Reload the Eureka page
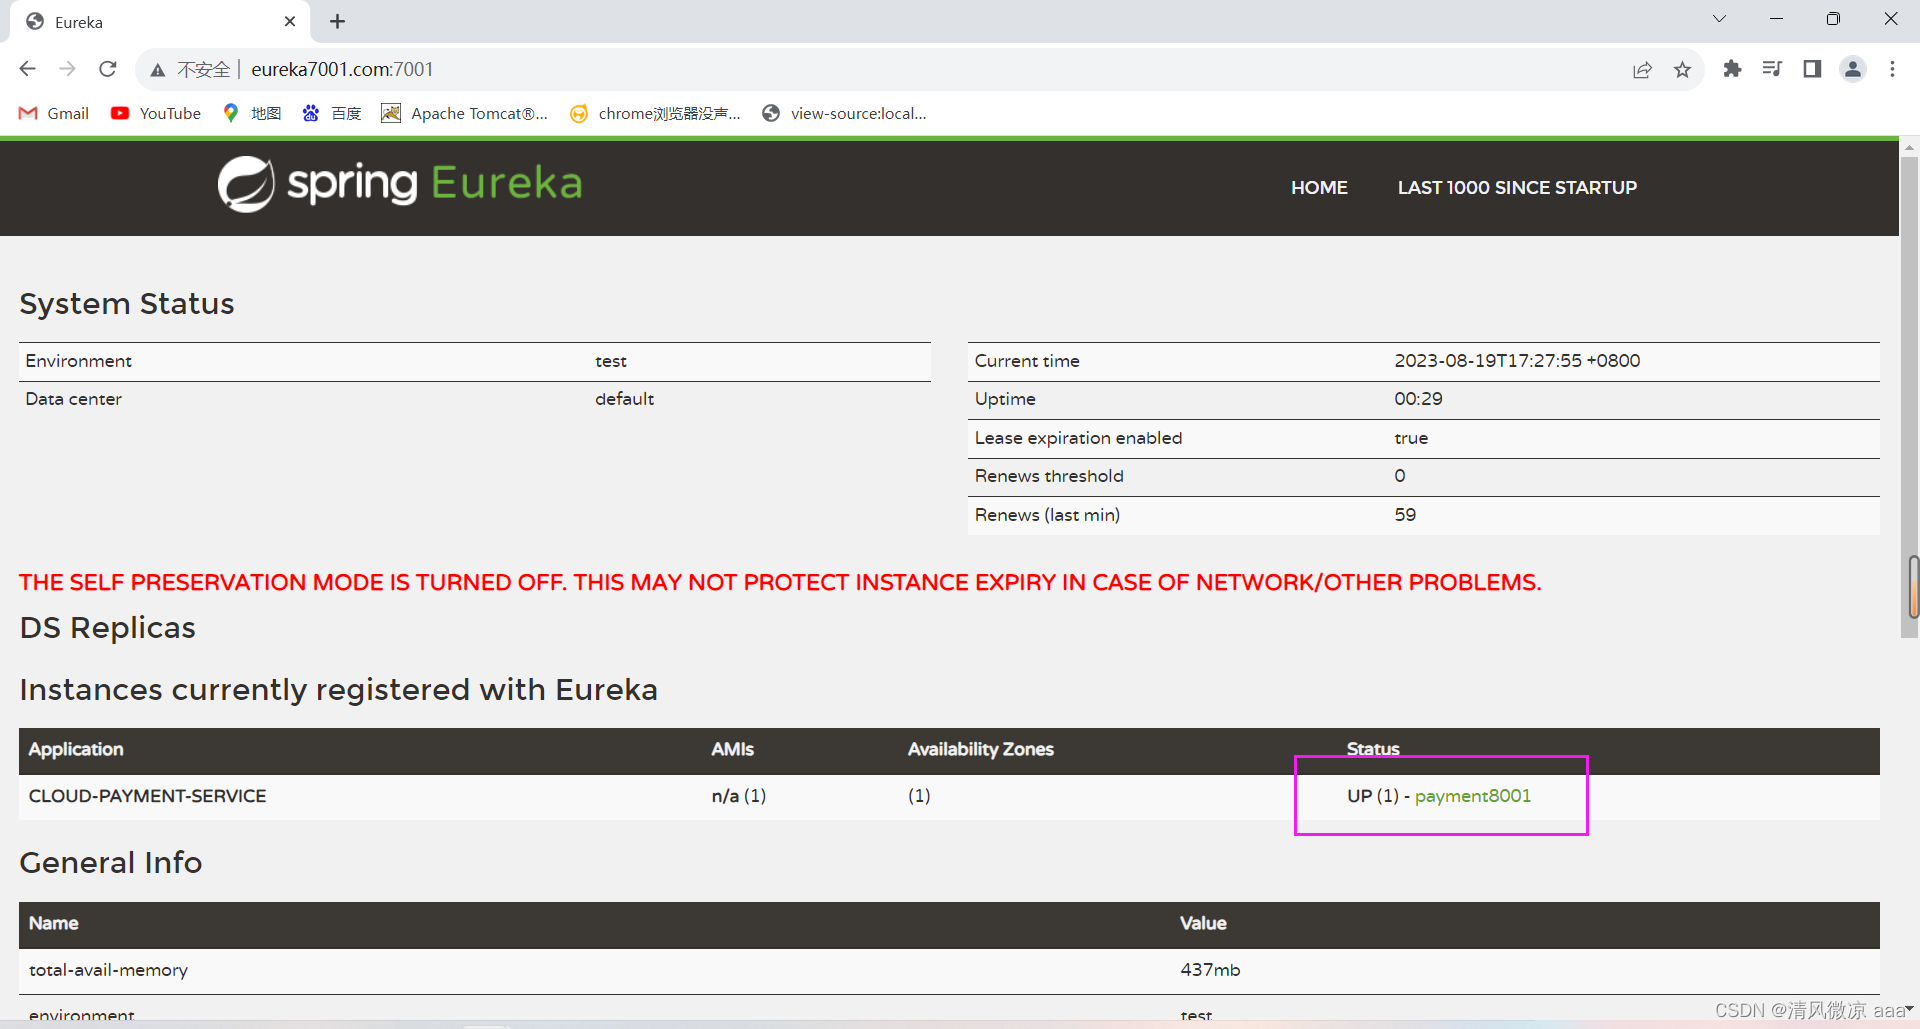The image size is (1920, 1029). 108,69
